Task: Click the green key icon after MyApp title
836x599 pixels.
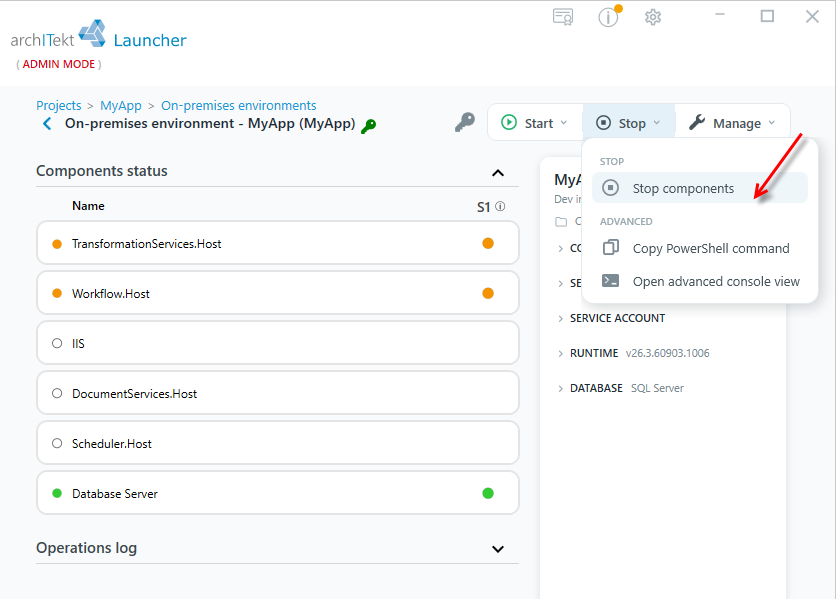Action: point(368,126)
